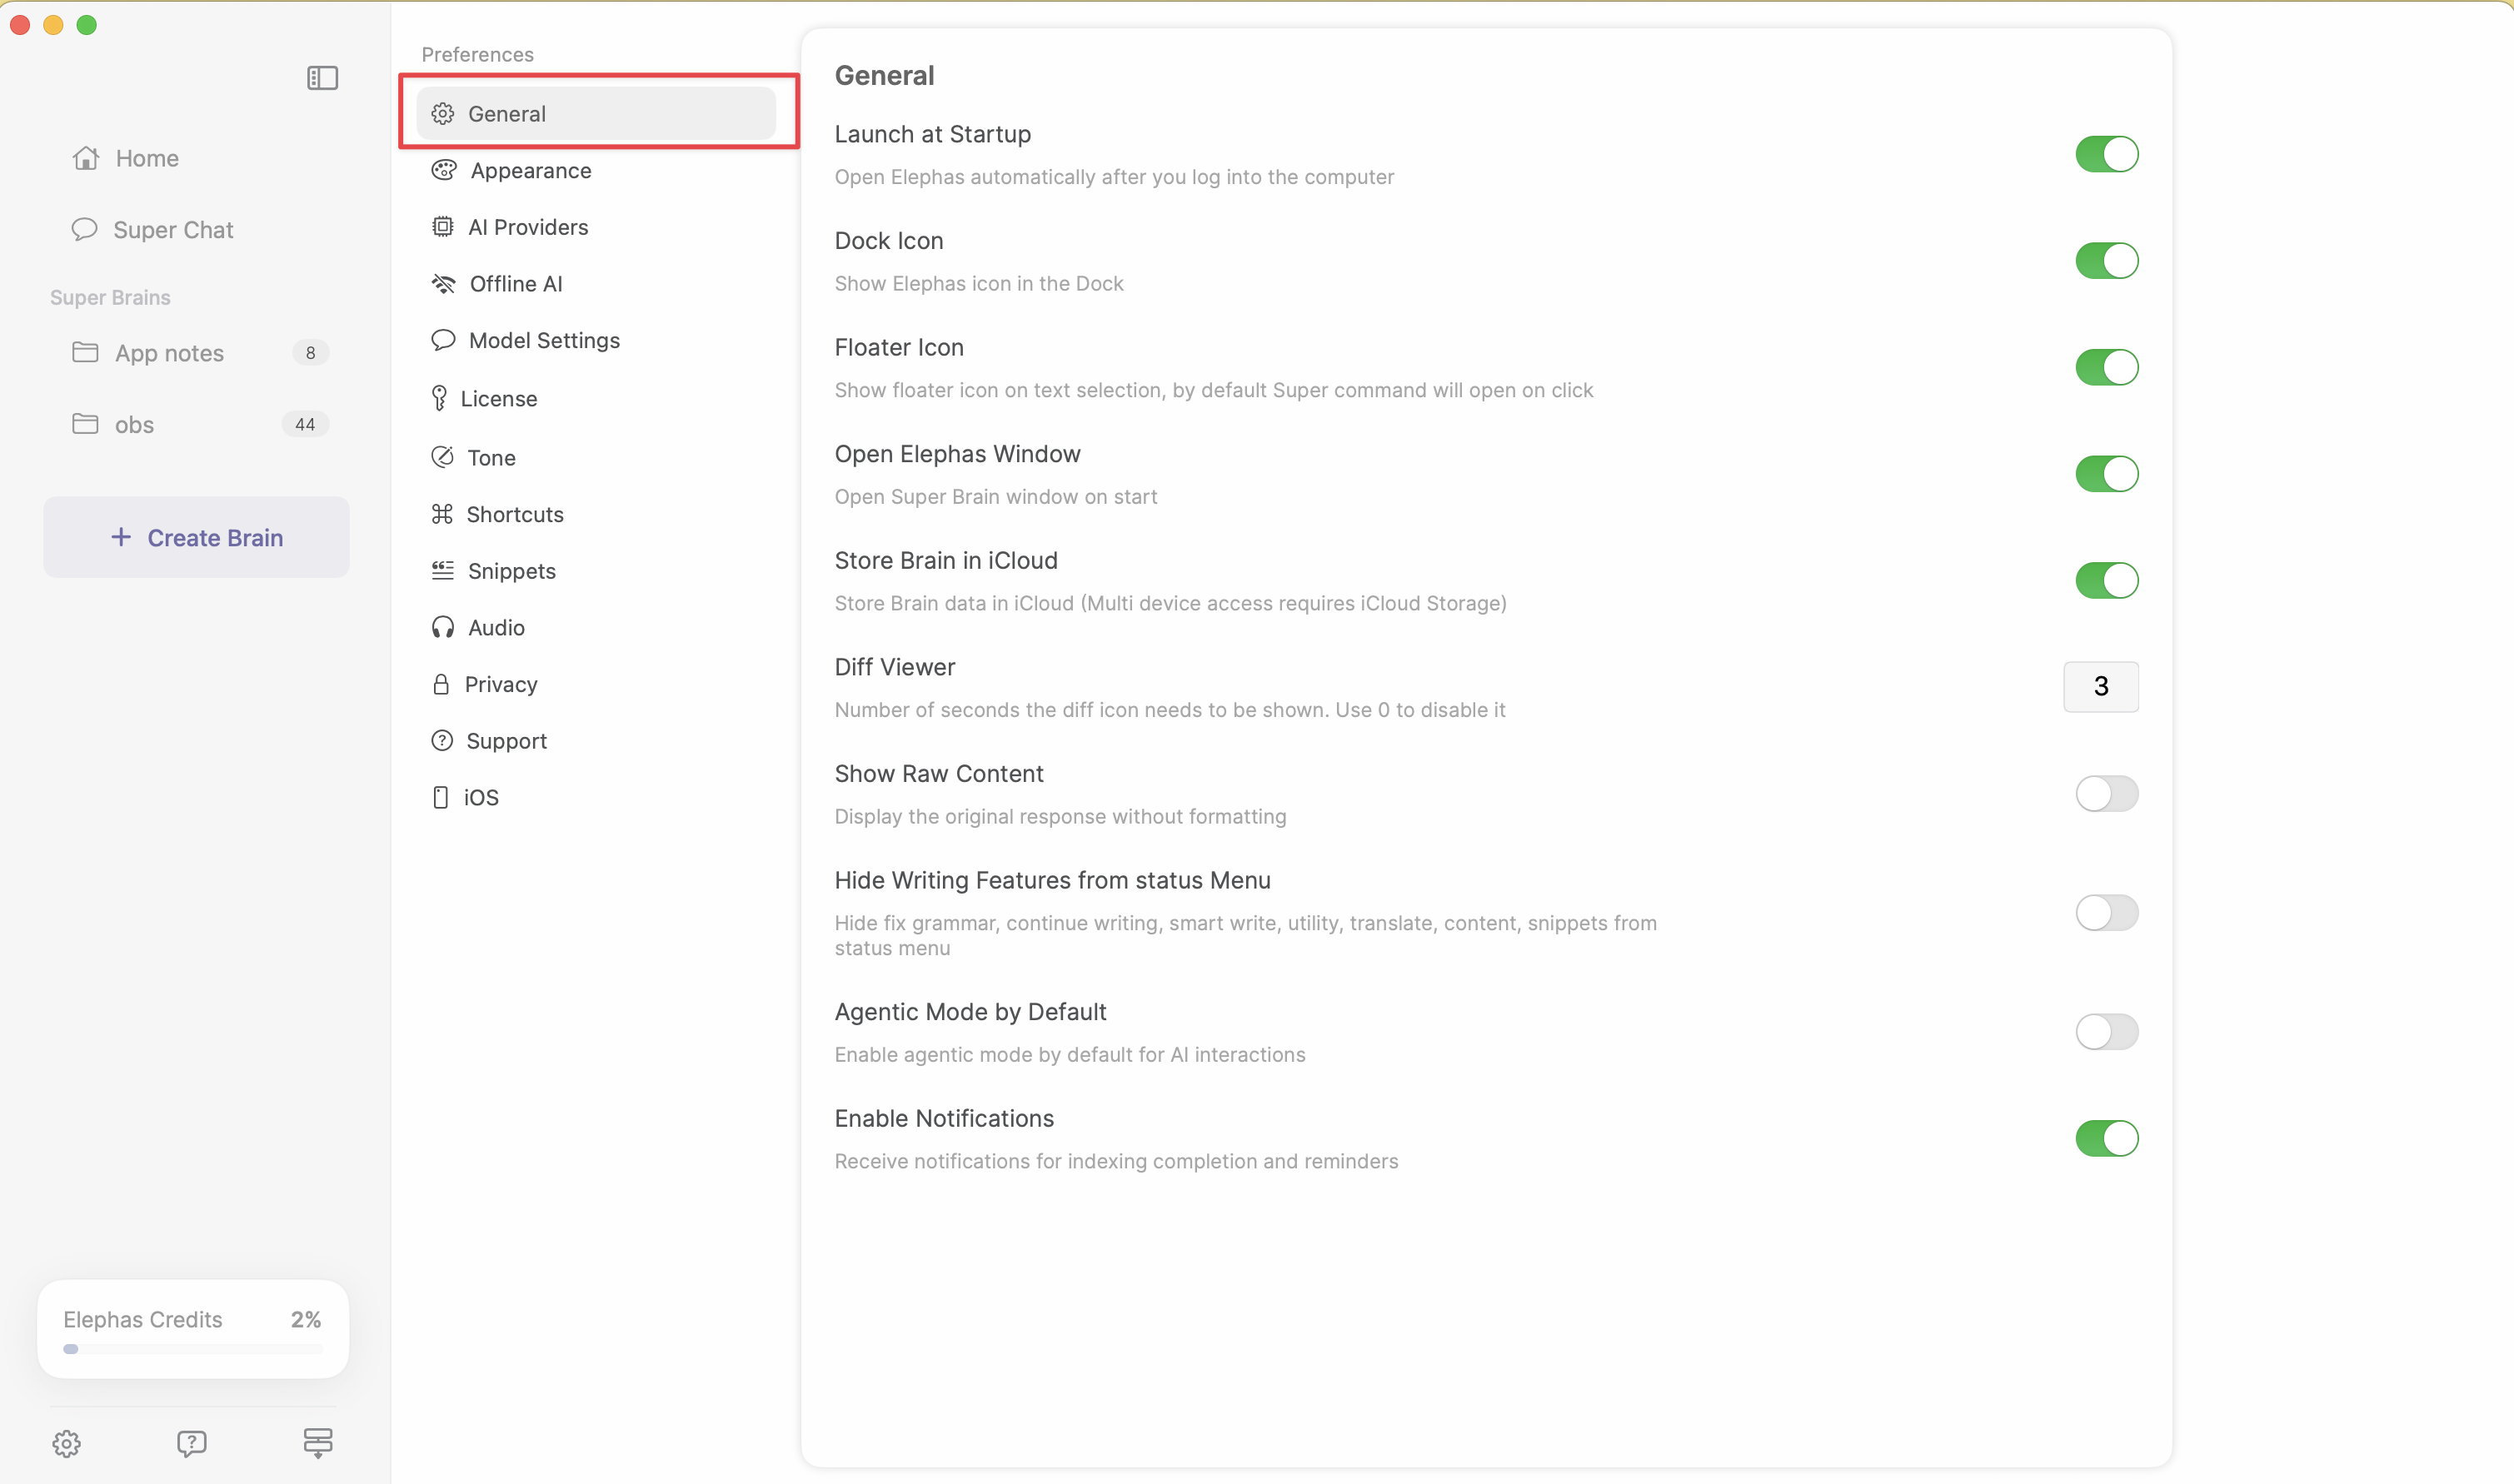
Task: Open Model Settings section
Action: pyautogui.click(x=597, y=340)
